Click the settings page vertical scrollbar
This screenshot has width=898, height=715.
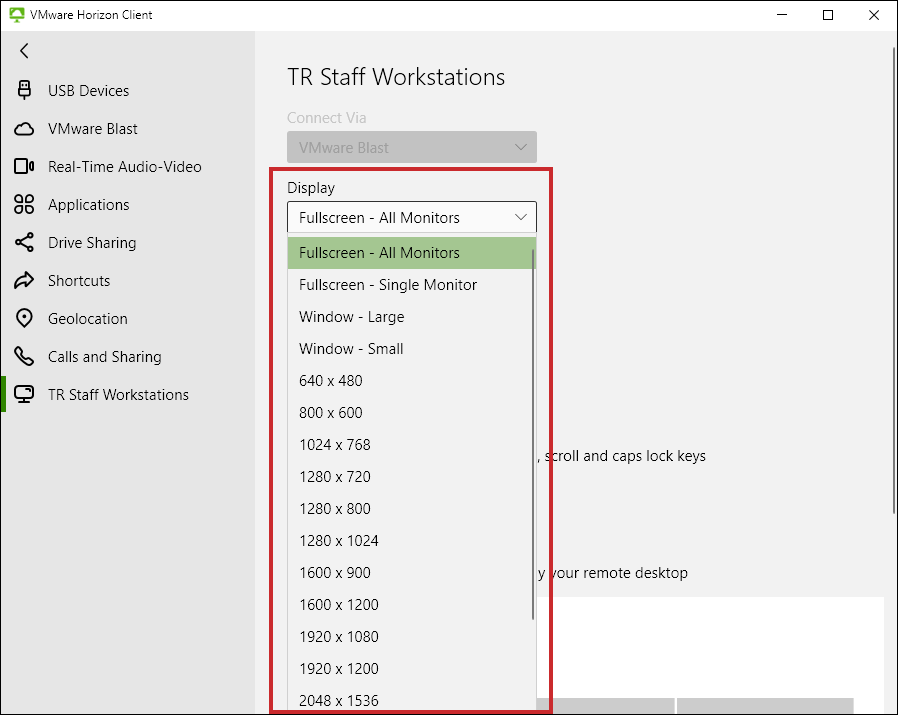coord(893,281)
